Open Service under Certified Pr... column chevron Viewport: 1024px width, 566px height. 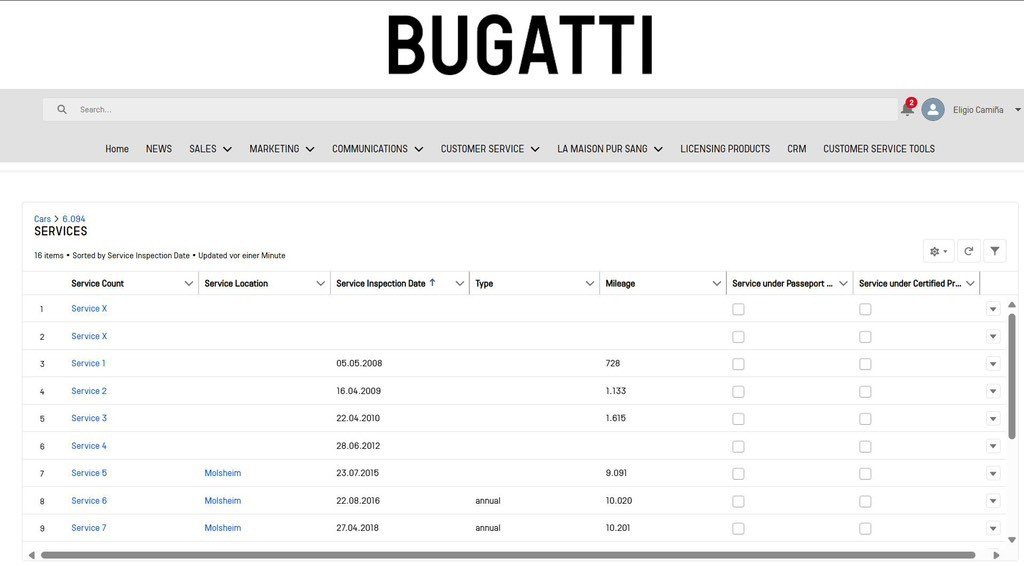click(x=970, y=283)
